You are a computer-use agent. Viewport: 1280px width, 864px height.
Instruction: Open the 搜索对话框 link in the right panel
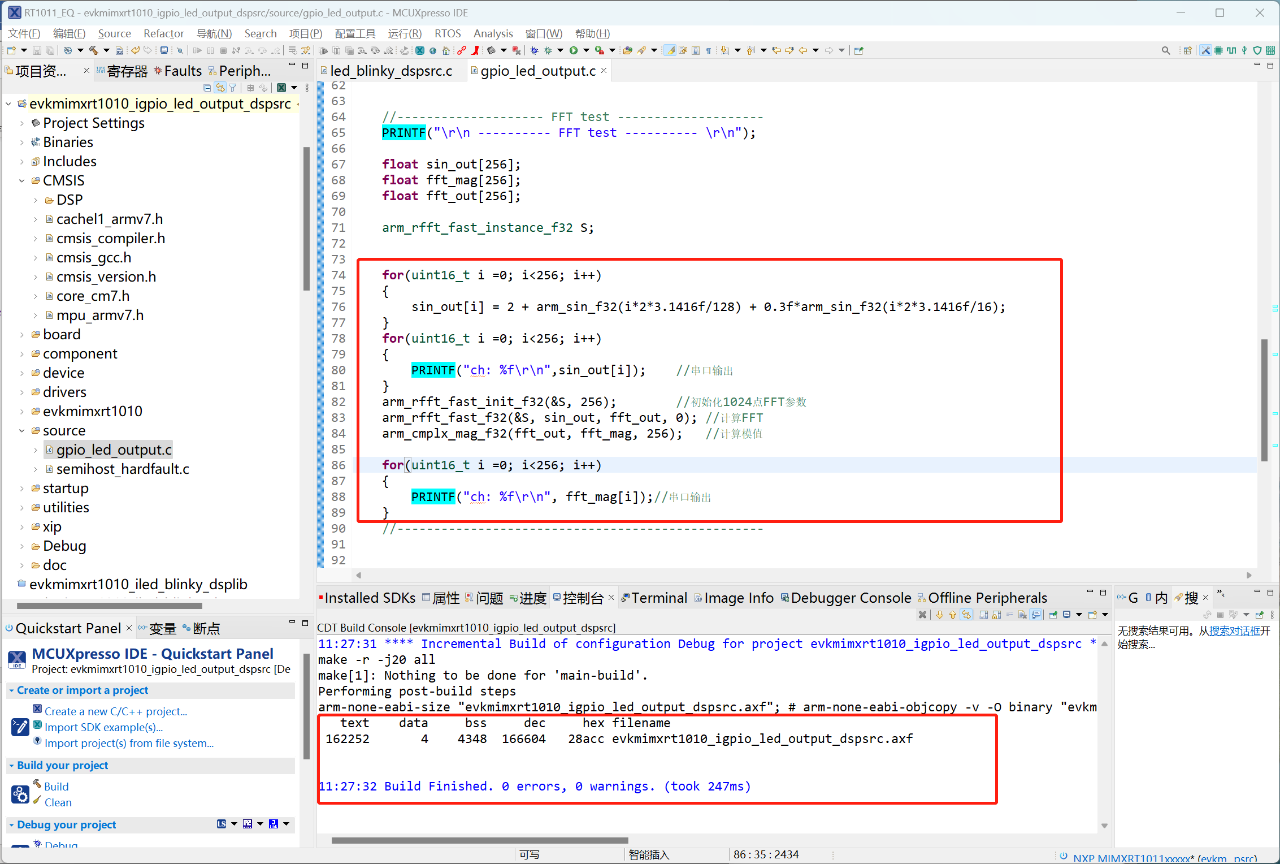point(1238,629)
